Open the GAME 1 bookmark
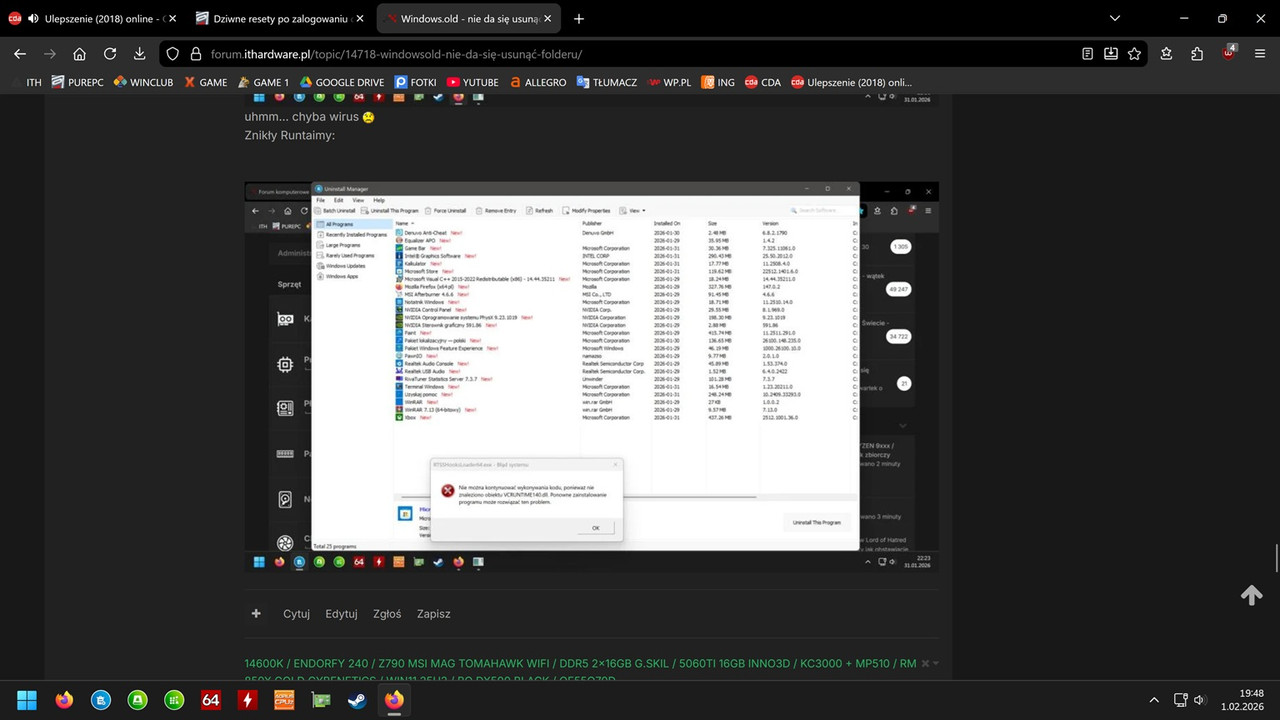The image size is (1280, 720). (262, 82)
